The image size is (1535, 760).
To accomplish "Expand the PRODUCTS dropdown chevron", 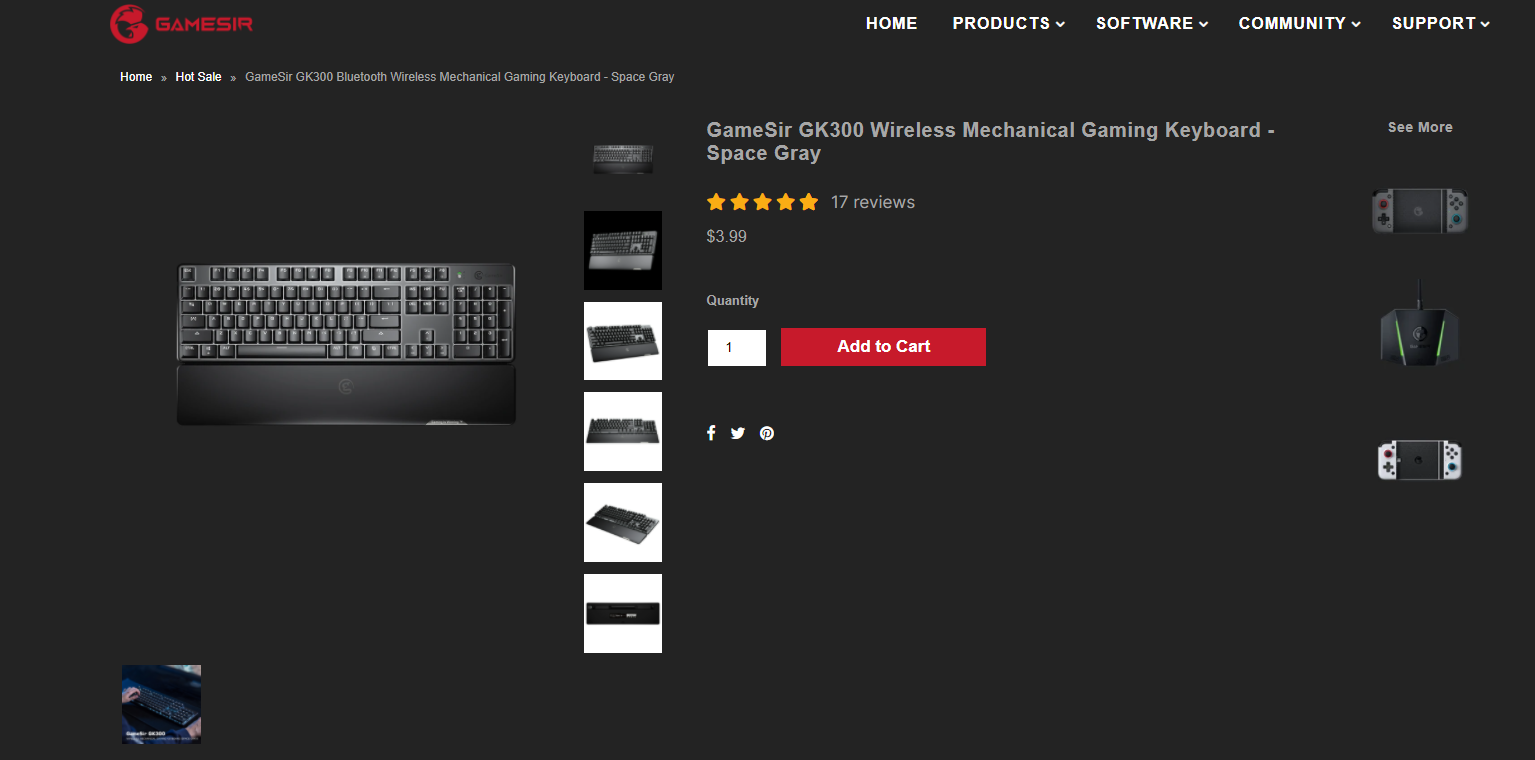I will 1060,24.
